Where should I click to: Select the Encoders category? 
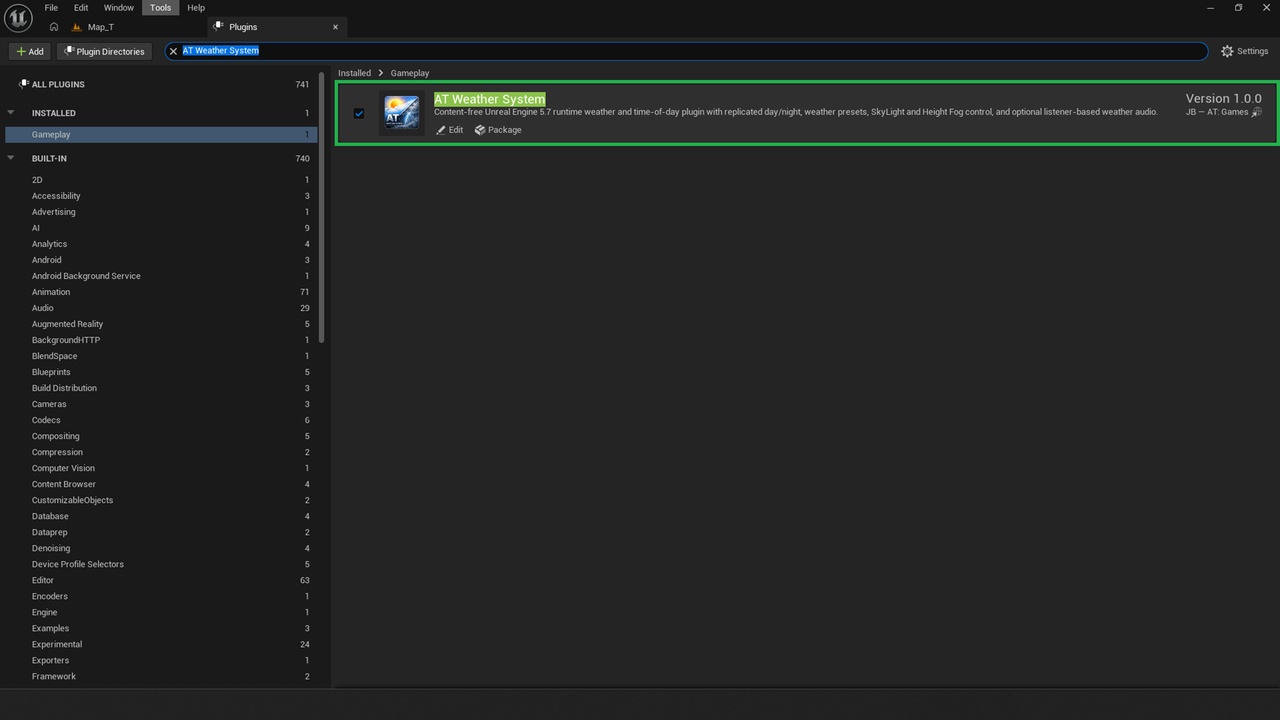coord(160,596)
